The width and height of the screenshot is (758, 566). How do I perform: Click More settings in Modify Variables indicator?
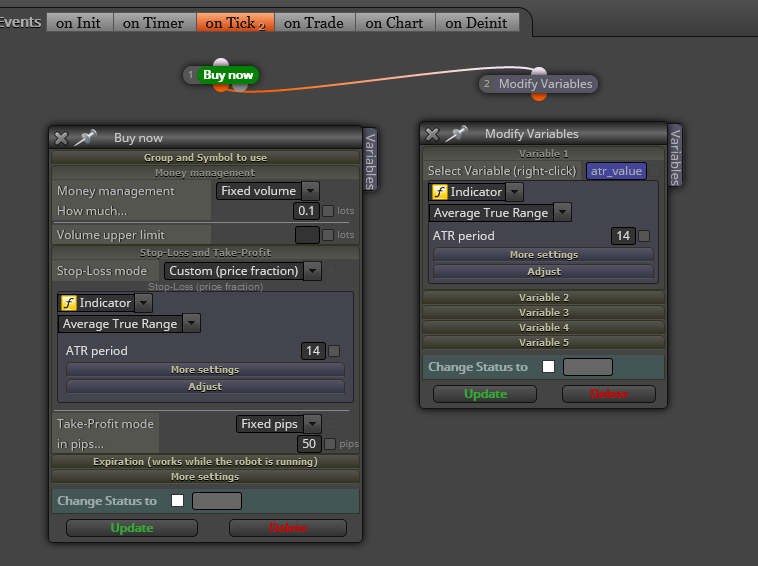tap(544, 255)
